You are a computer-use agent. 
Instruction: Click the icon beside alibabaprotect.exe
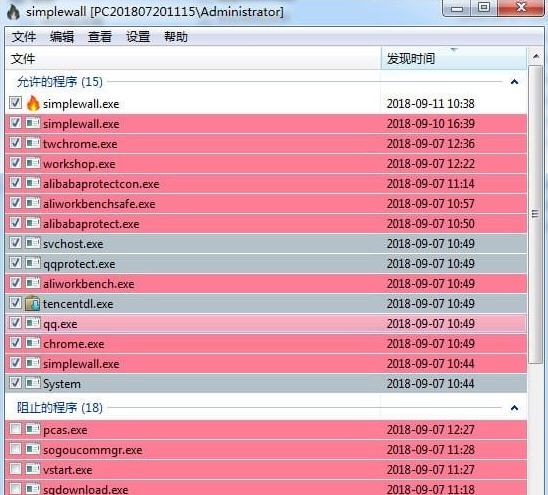(33, 223)
